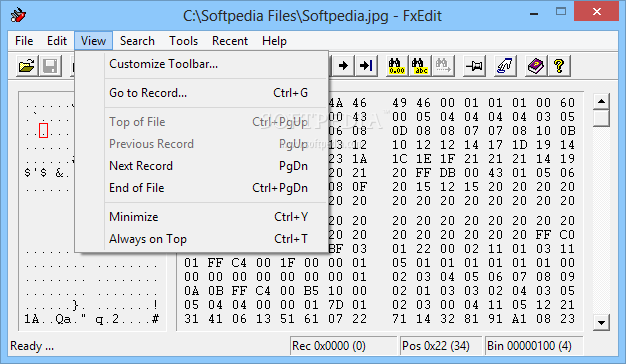Open the Search menu
The height and width of the screenshot is (364, 626).
[x=137, y=41]
